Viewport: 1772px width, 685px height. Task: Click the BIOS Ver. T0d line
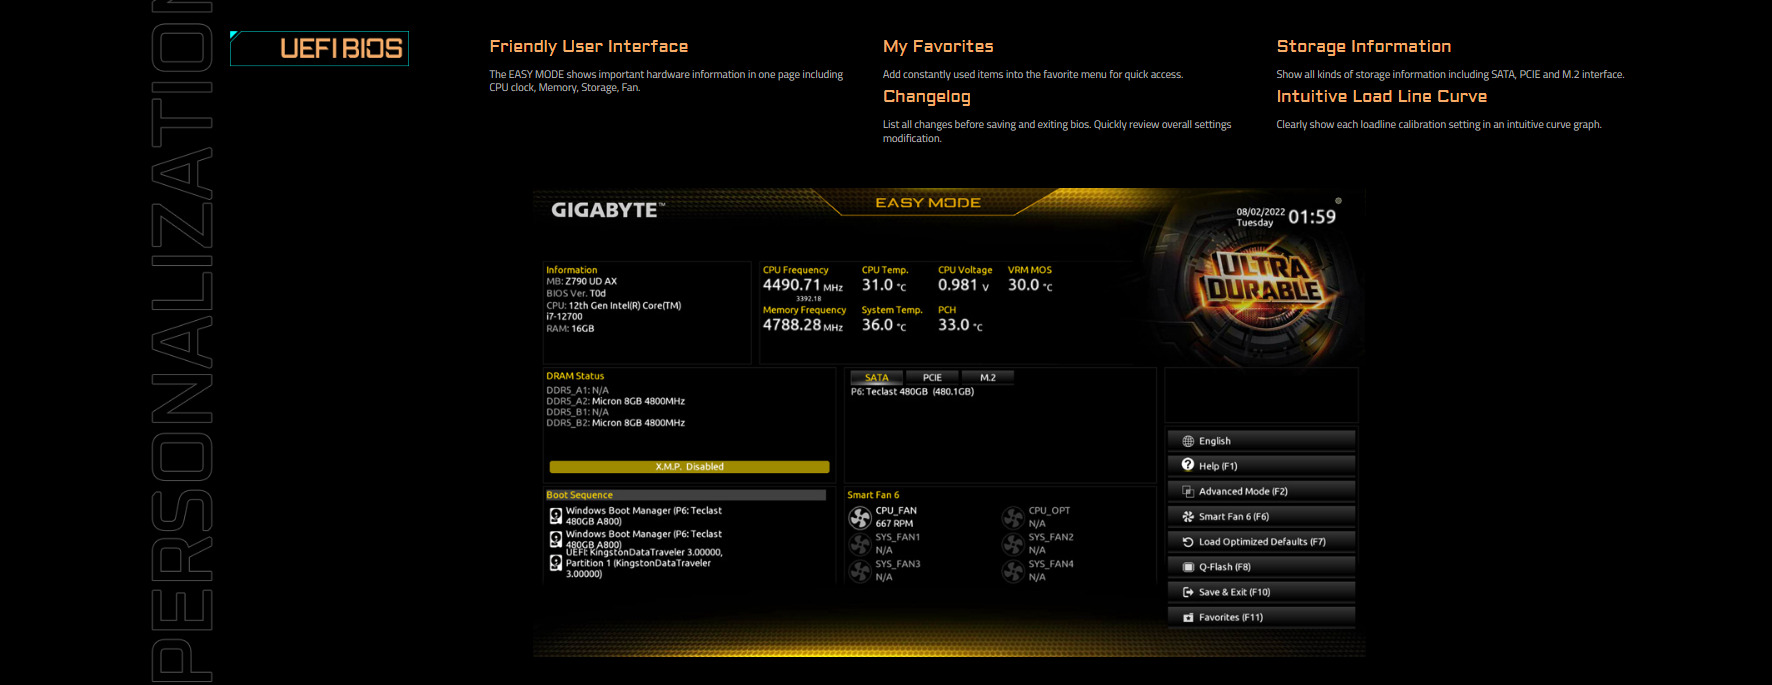click(576, 293)
